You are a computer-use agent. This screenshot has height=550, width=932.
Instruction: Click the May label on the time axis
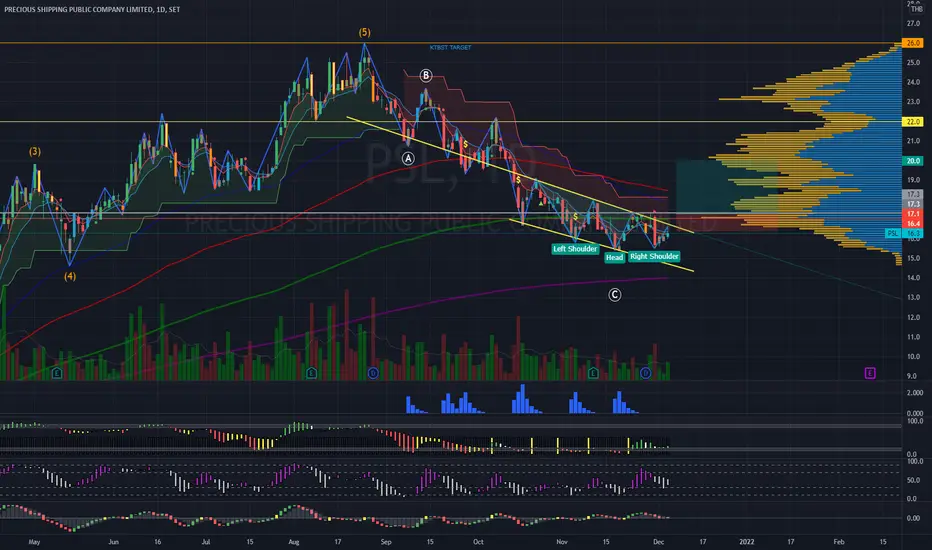click(x=34, y=542)
